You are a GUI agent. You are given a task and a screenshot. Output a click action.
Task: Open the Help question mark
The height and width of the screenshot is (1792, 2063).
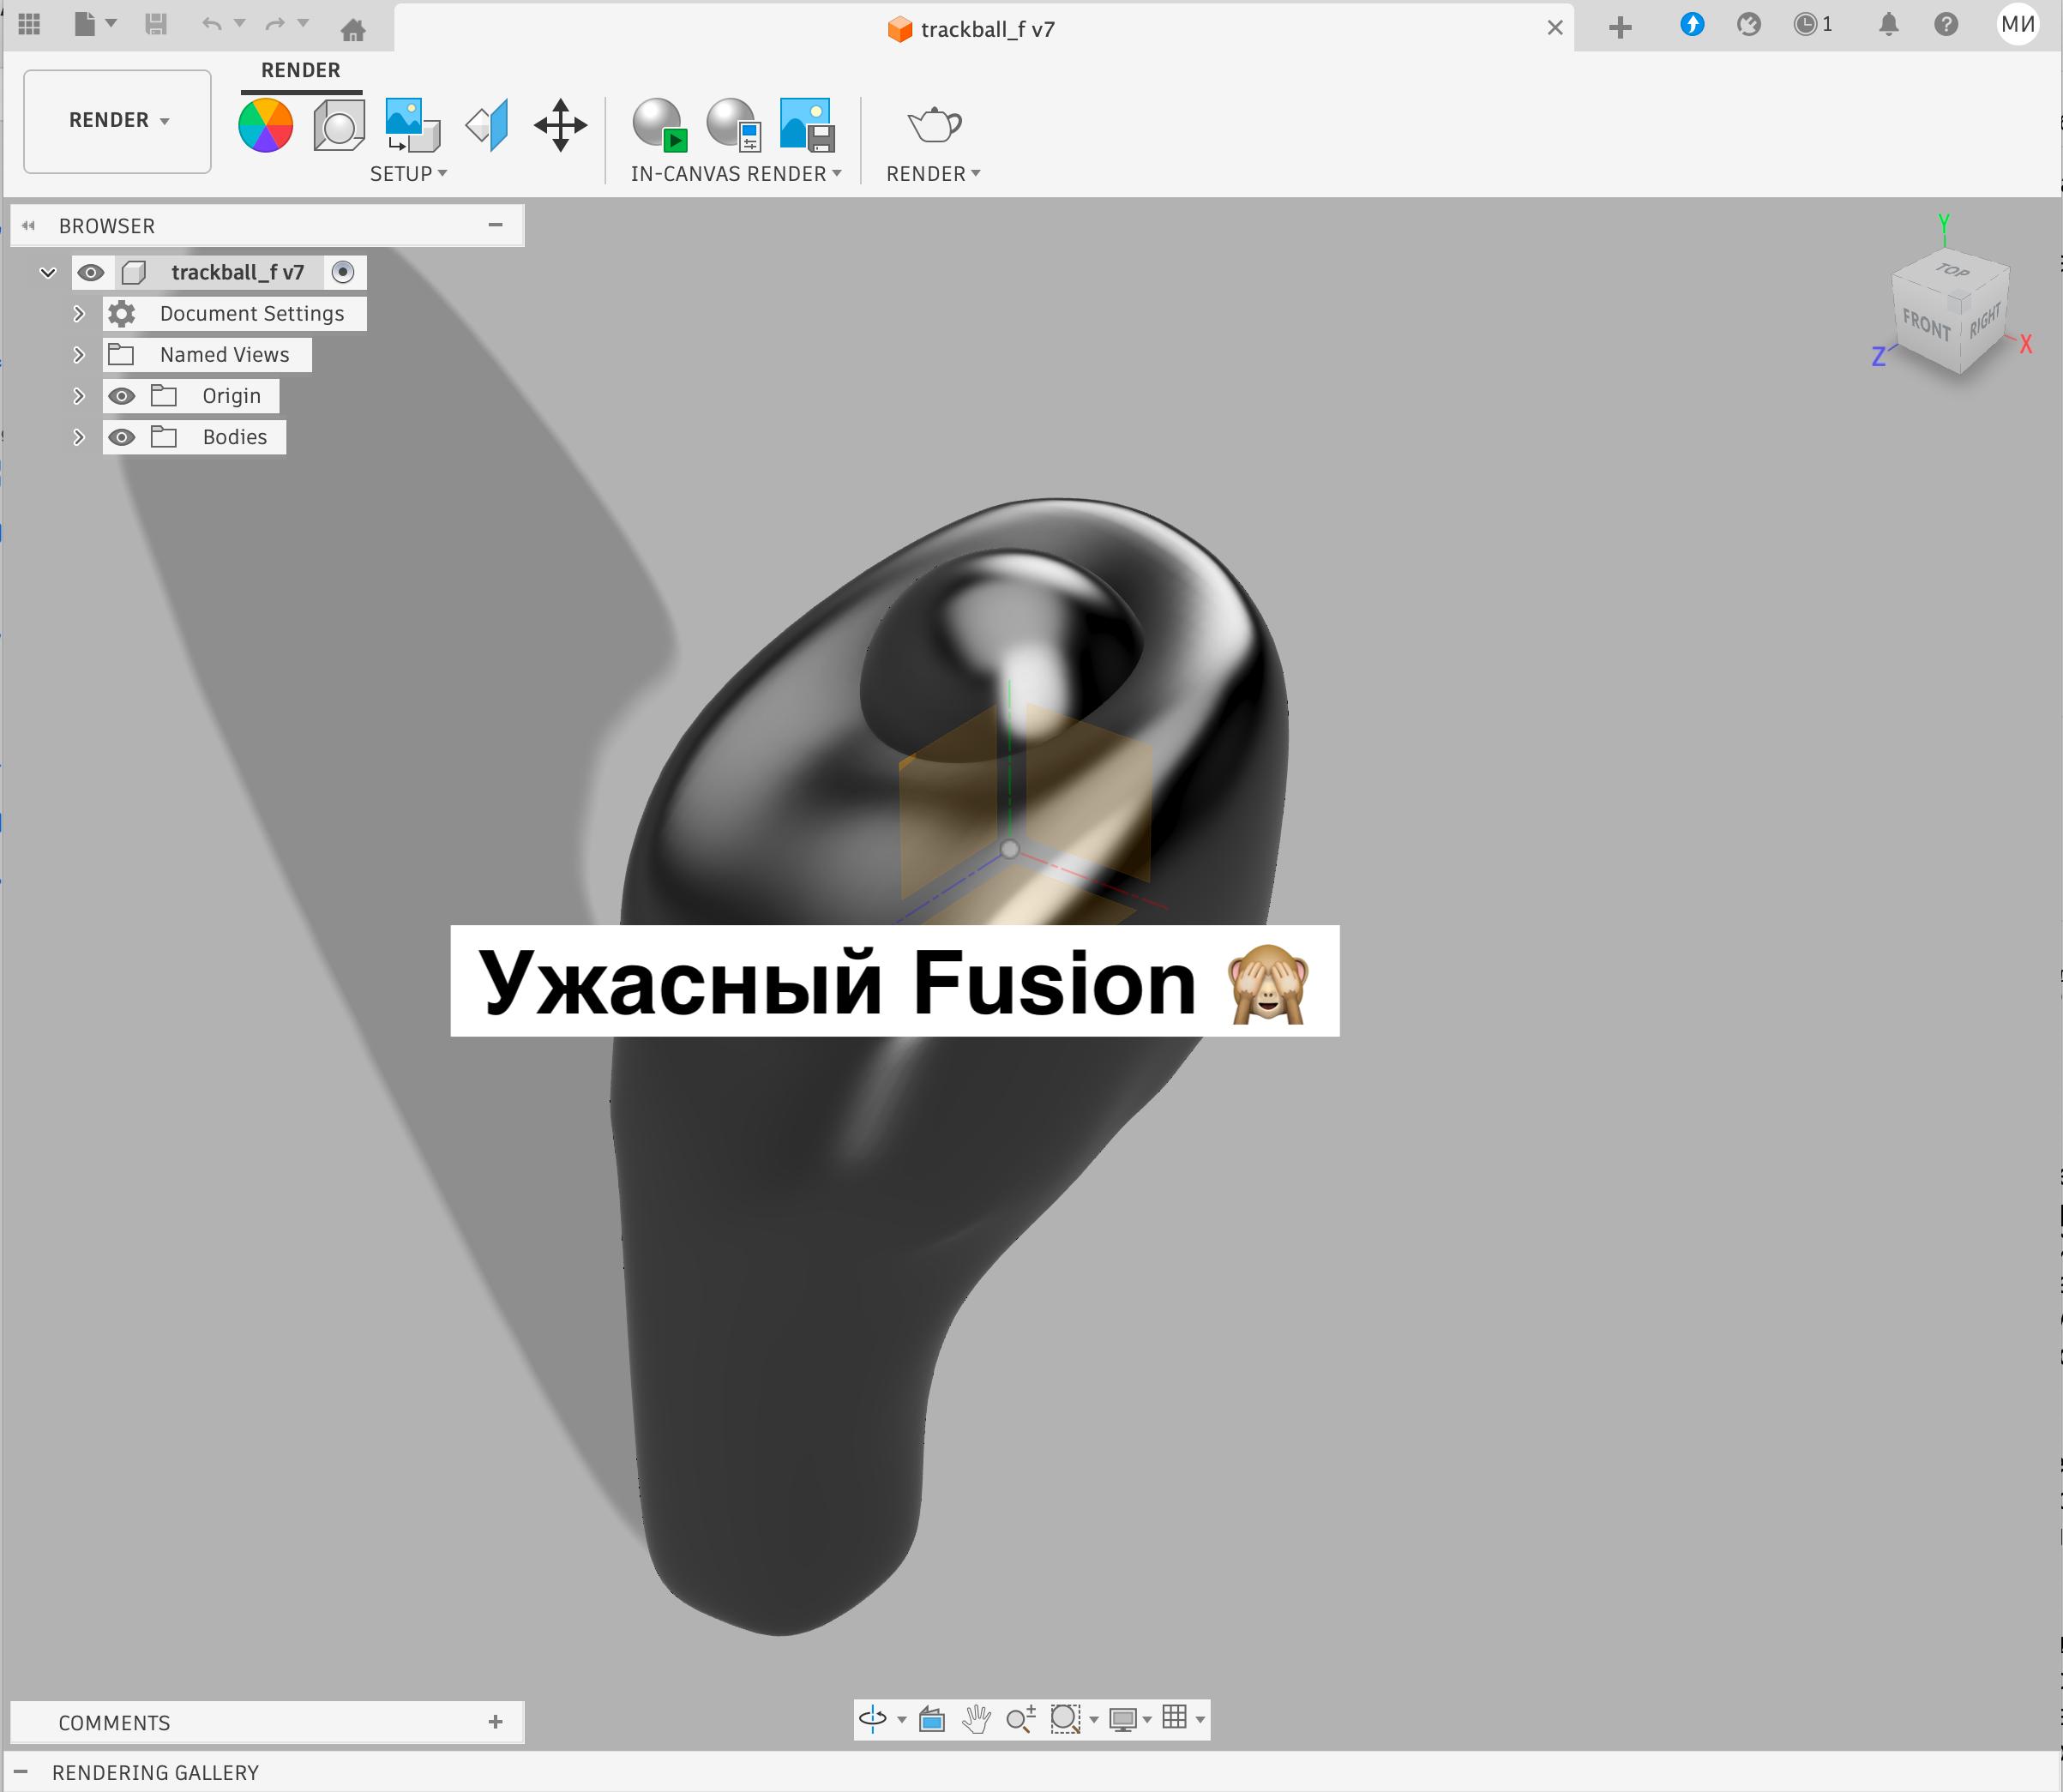[1946, 24]
